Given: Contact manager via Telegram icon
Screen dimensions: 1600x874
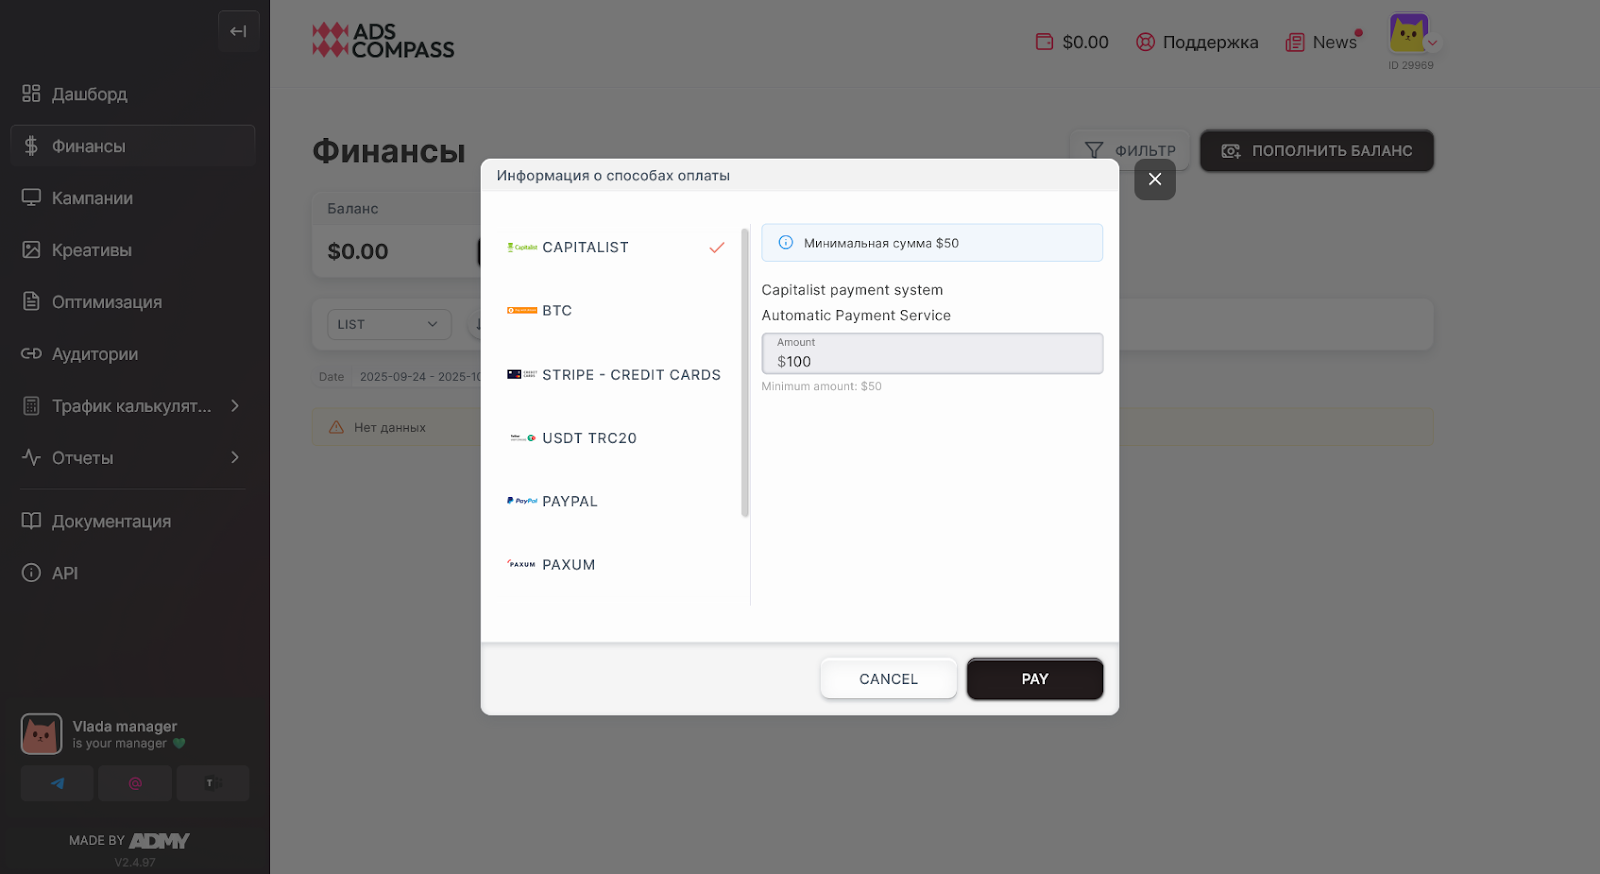Looking at the screenshot, I should pyautogui.click(x=57, y=783).
